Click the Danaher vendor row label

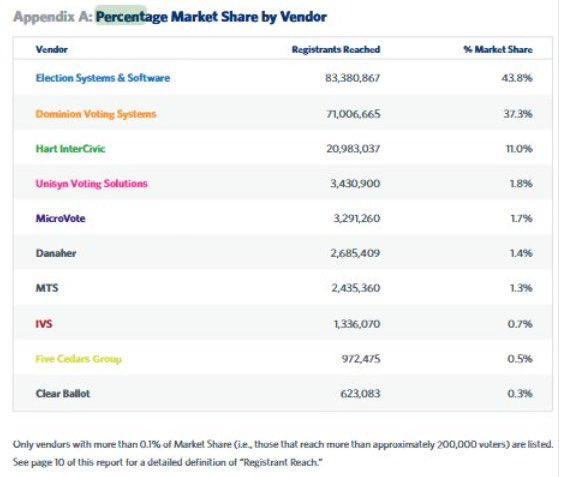tap(56, 253)
